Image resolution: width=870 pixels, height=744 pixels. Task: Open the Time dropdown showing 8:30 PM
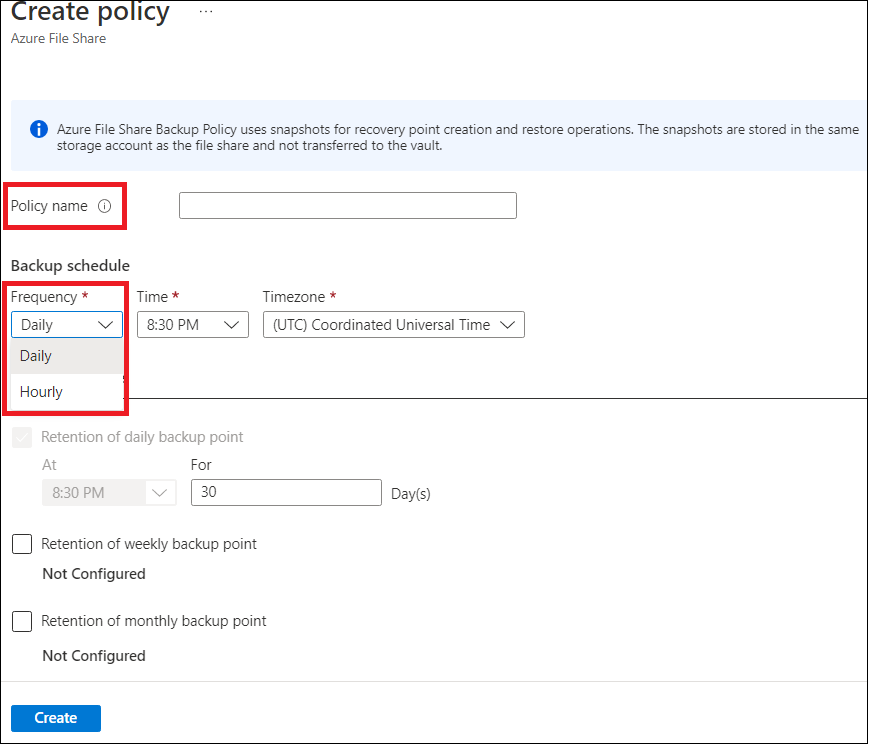tap(192, 324)
